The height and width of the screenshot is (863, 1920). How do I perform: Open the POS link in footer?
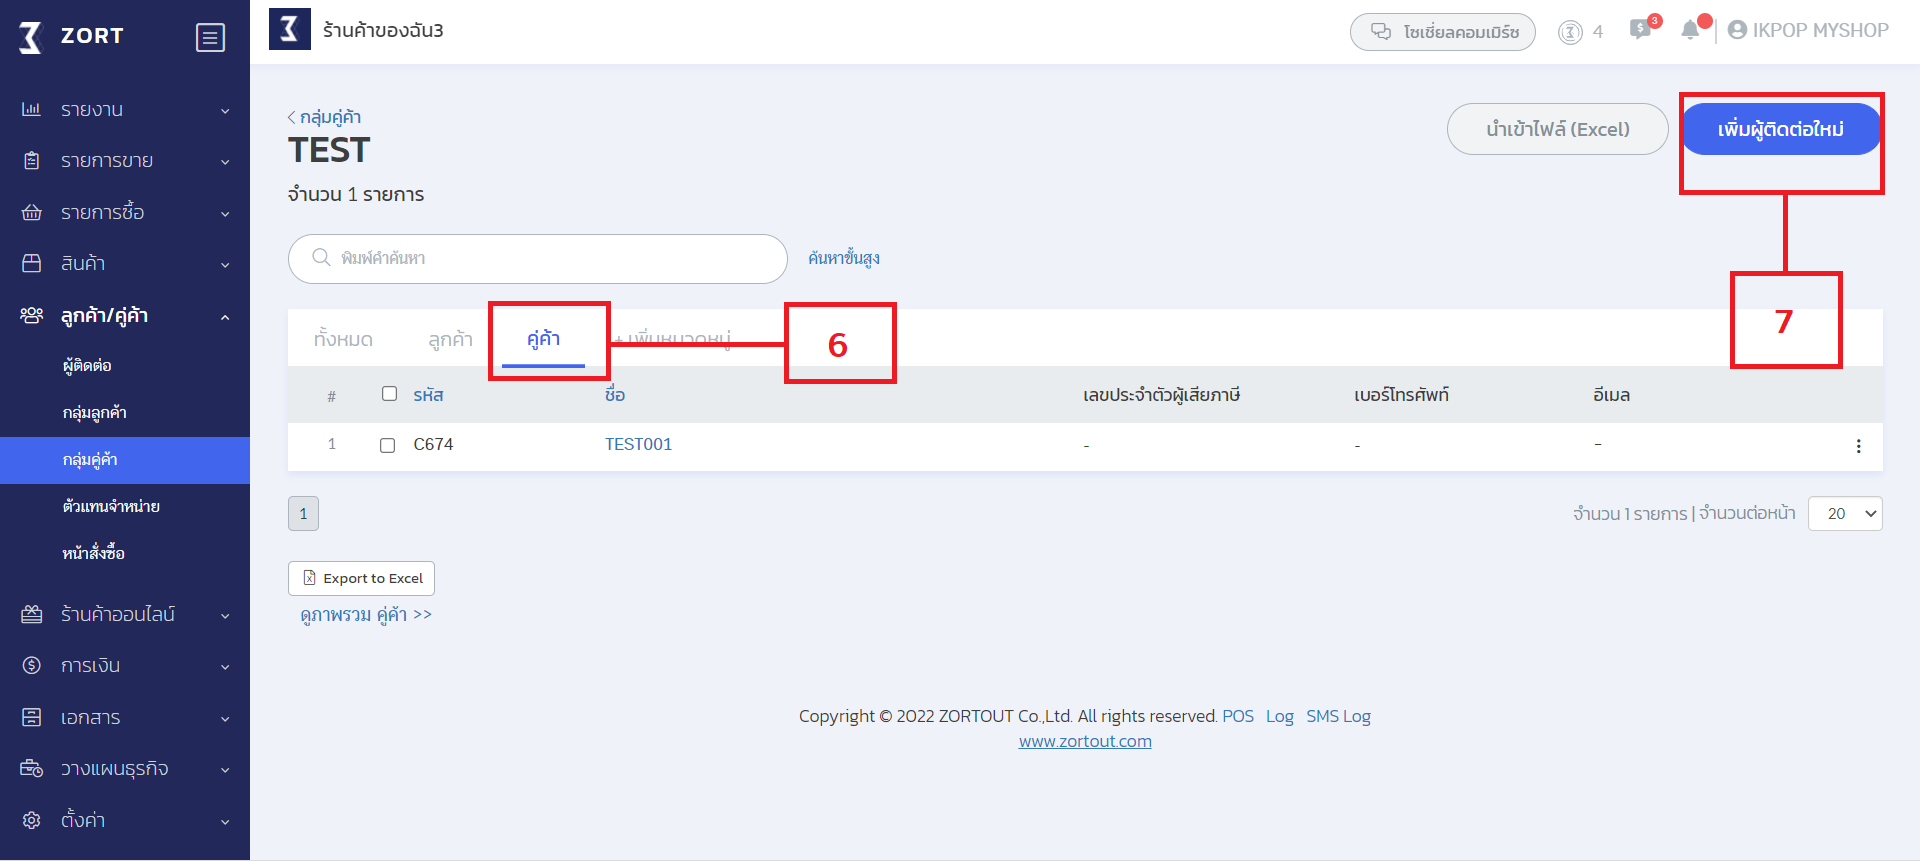(x=1238, y=716)
